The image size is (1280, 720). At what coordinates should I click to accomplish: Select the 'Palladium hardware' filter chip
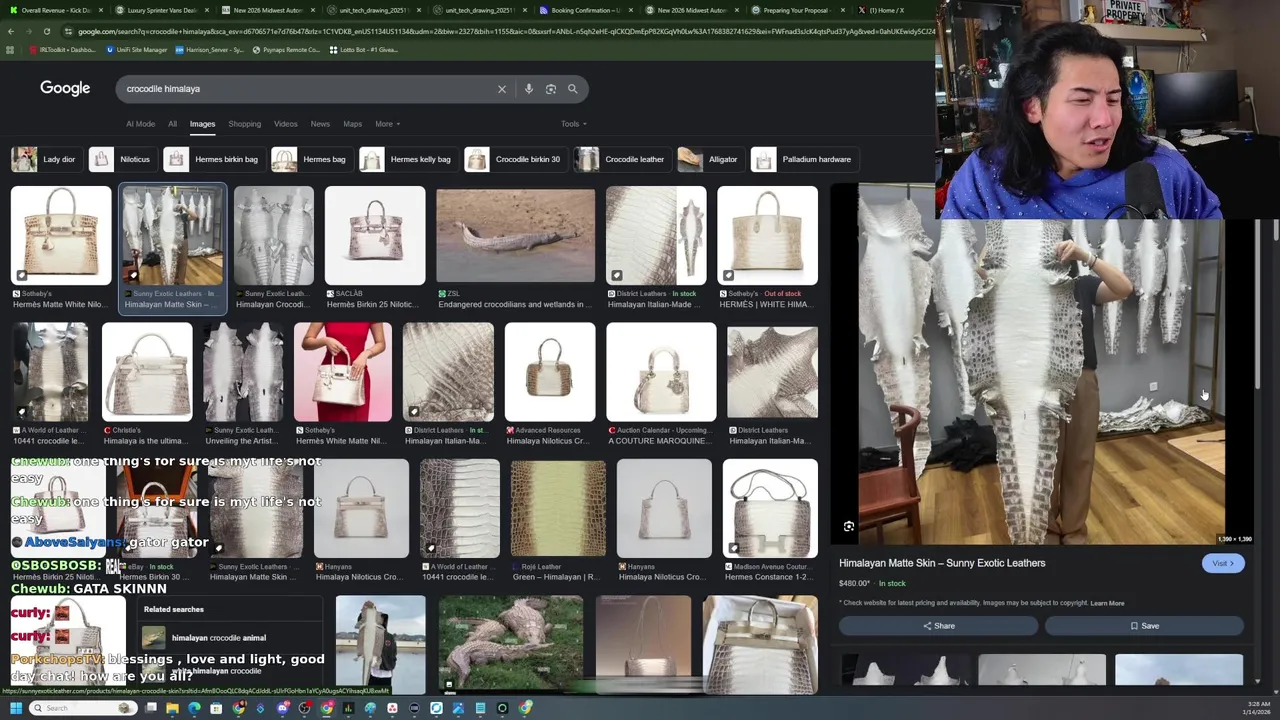tap(803, 159)
